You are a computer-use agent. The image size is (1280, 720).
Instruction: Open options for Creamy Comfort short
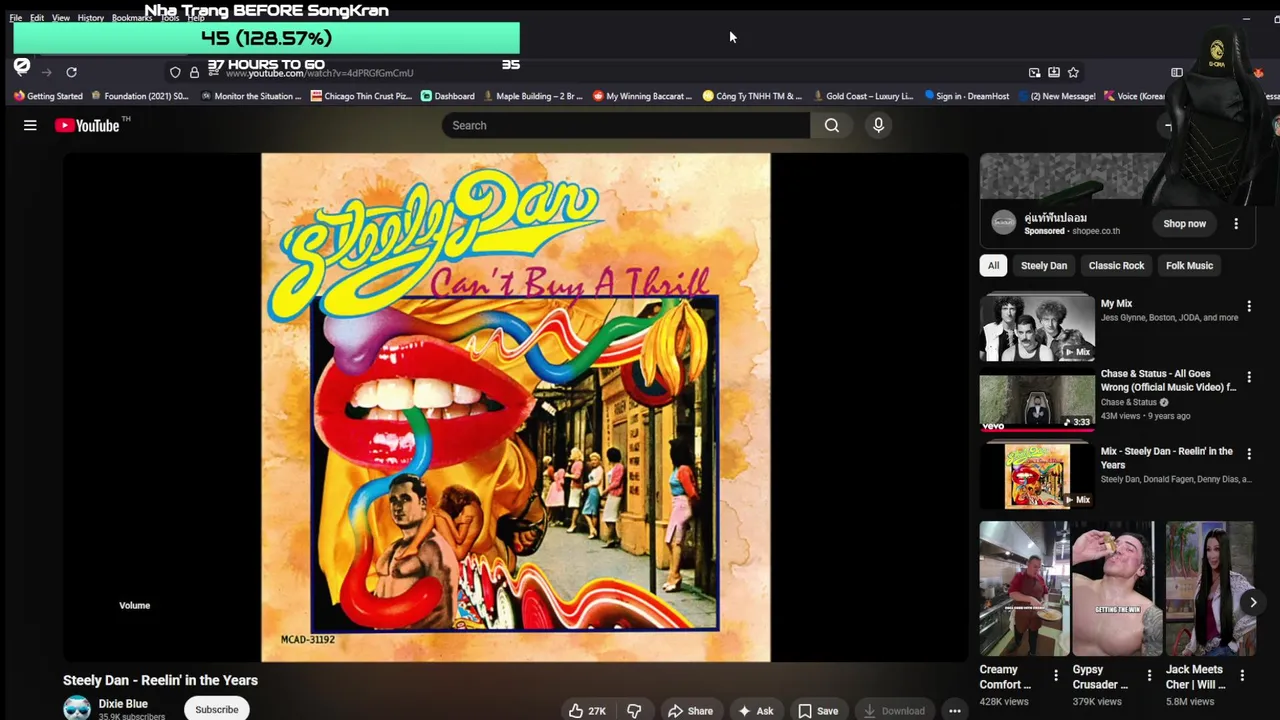[1056, 676]
